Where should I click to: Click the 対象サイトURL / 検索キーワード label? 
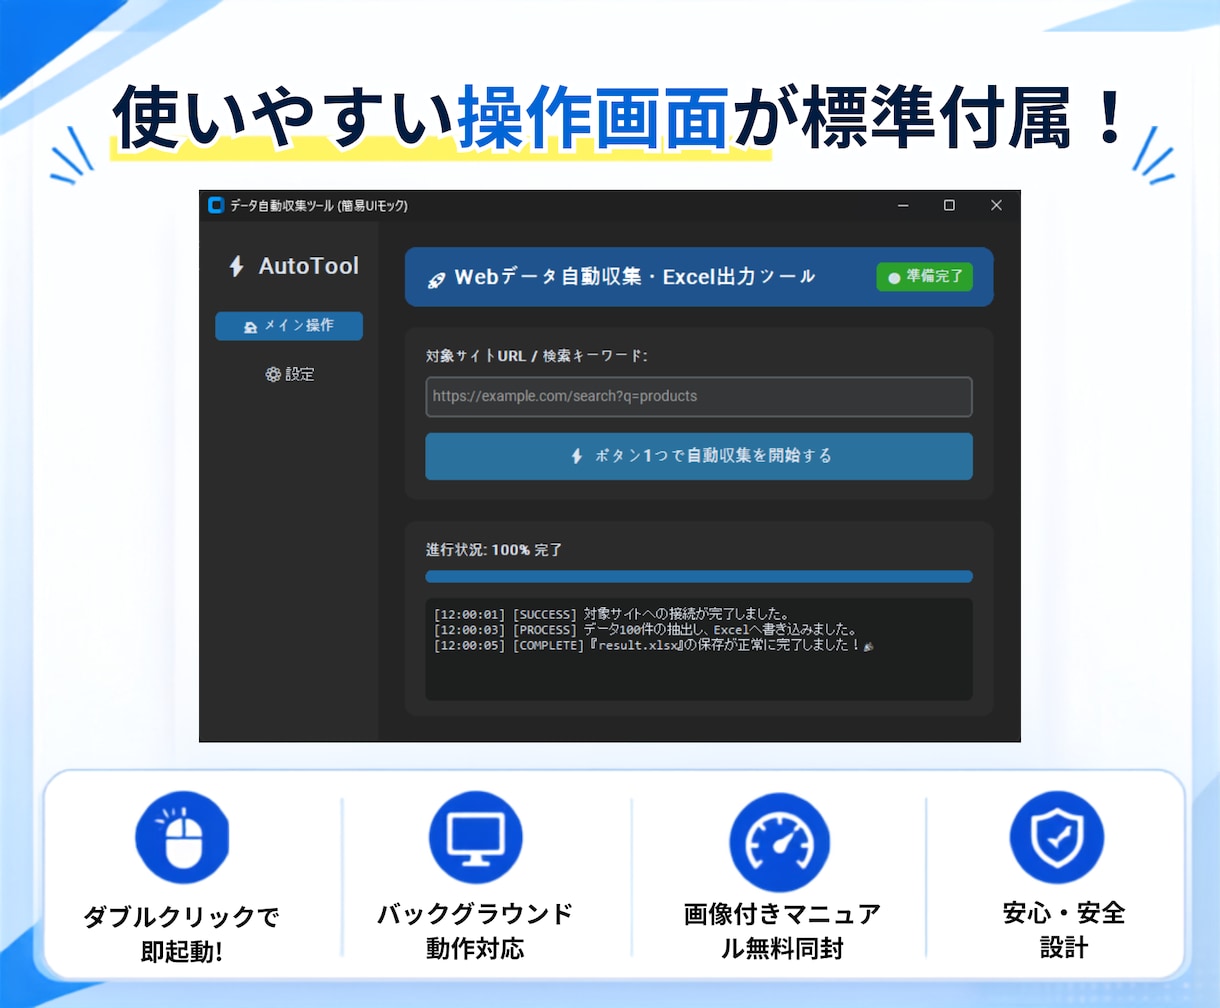537,355
